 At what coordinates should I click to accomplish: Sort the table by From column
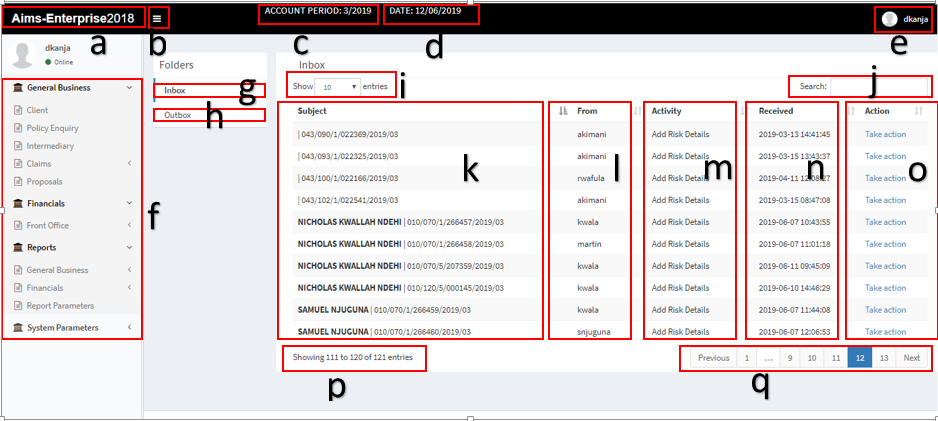tap(587, 111)
